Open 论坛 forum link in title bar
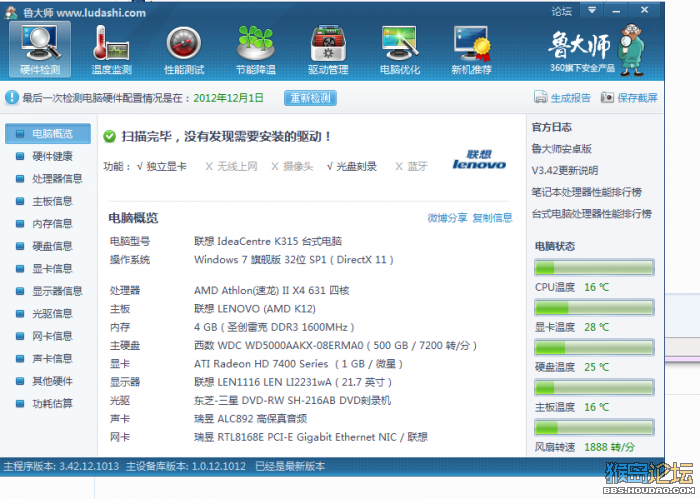The width and height of the screenshot is (700, 499). [x=561, y=11]
